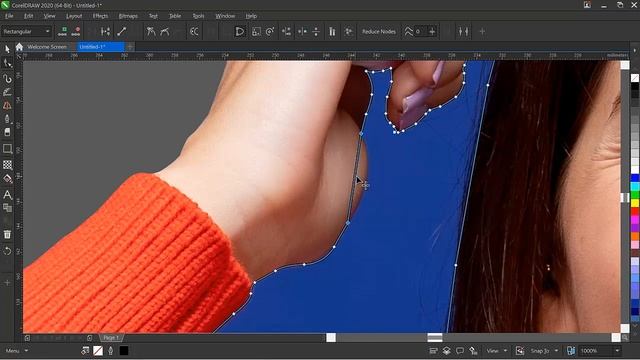Select the Freehand curve tool

click(x=7, y=78)
